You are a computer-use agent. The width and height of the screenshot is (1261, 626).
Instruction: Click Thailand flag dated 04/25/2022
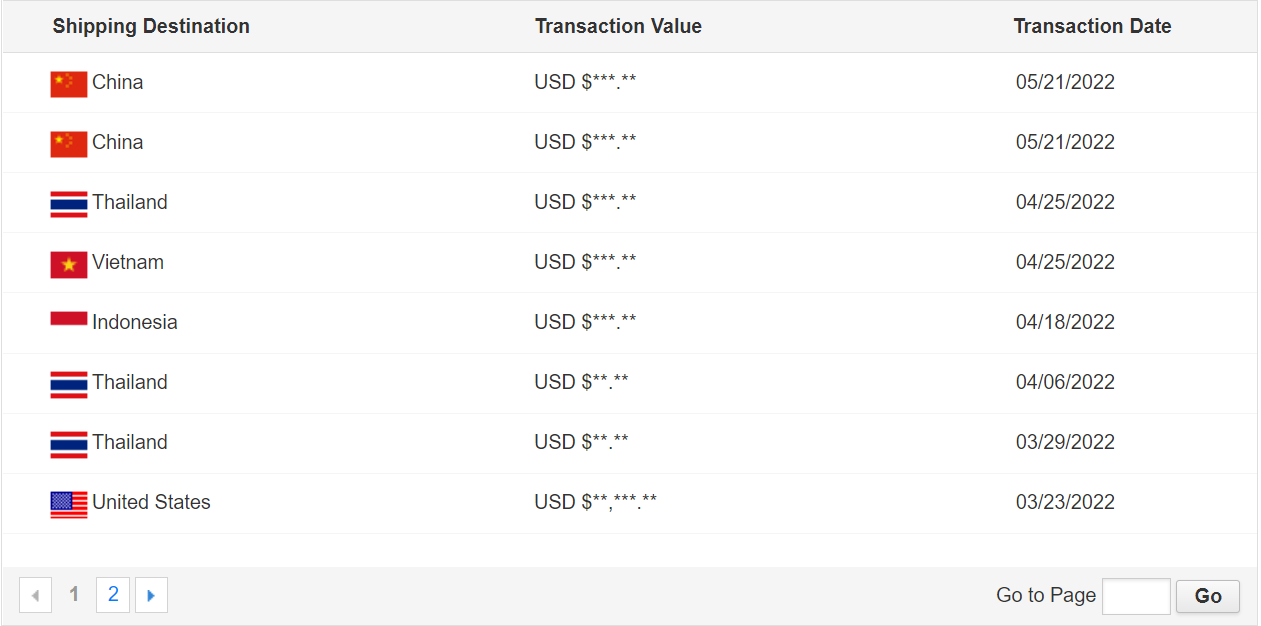pyautogui.click(x=69, y=204)
